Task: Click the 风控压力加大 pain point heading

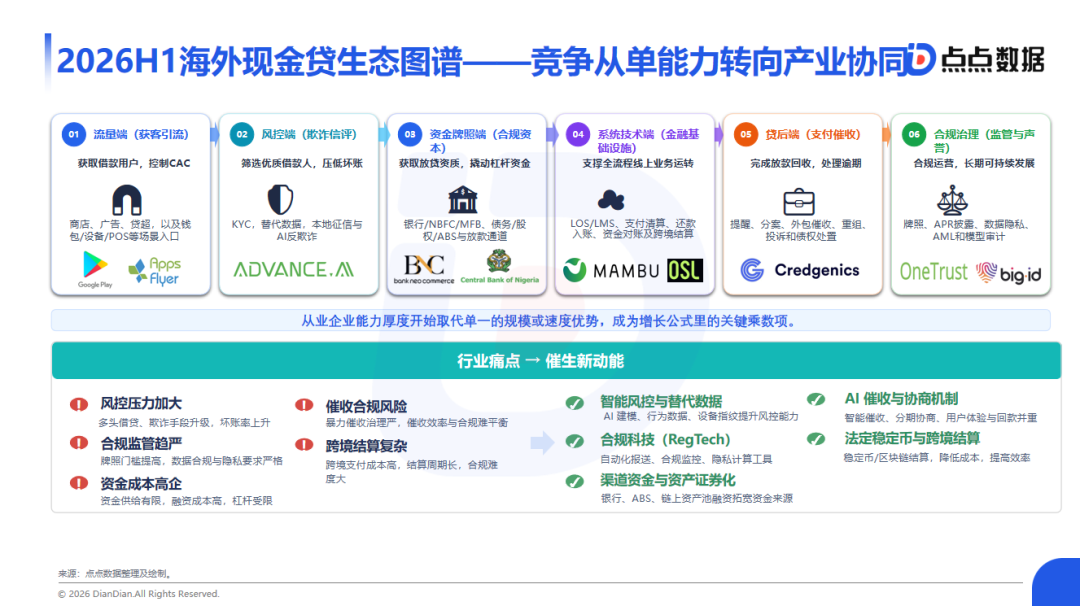Action: click(x=141, y=404)
